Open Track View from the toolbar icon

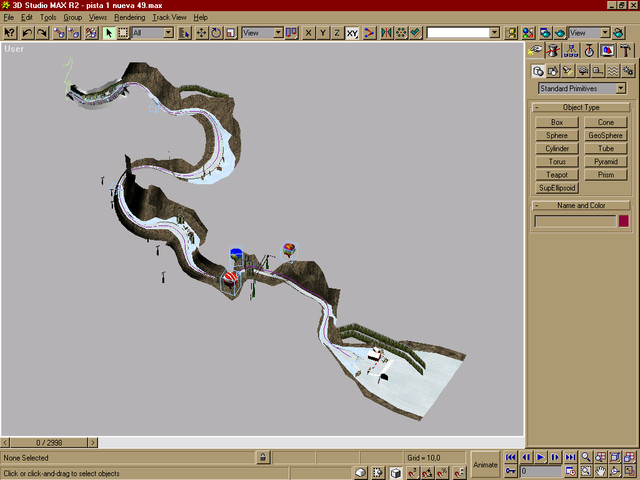click(511, 33)
